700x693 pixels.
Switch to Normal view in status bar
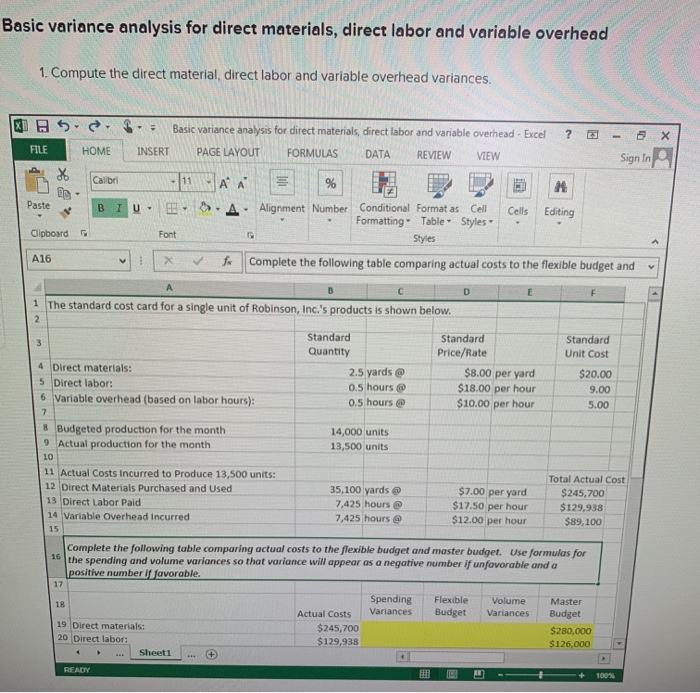tap(425, 674)
